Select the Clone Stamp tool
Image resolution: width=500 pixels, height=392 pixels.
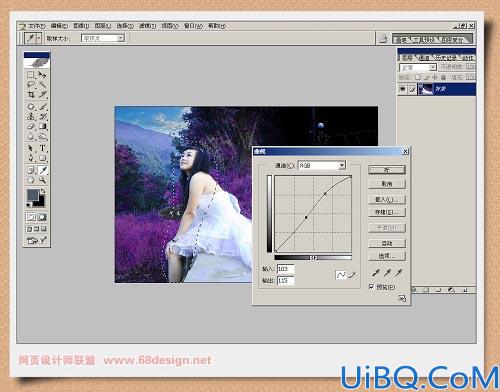tap(31, 117)
